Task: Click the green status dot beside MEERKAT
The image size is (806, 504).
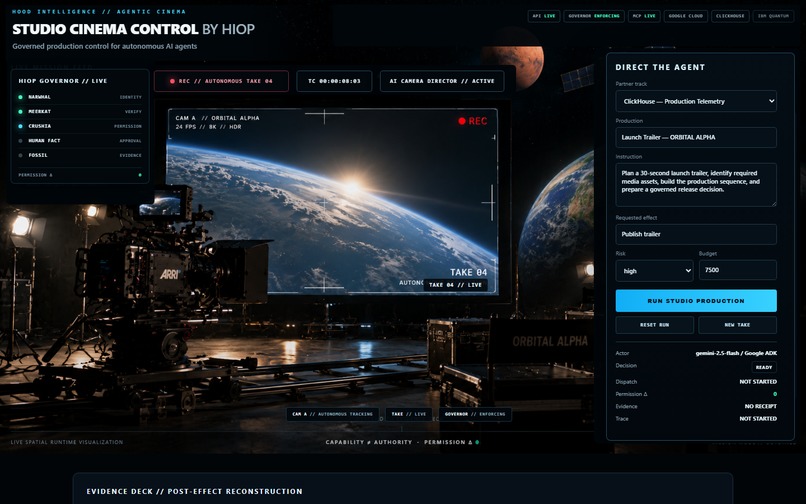Action: pyautogui.click(x=21, y=111)
